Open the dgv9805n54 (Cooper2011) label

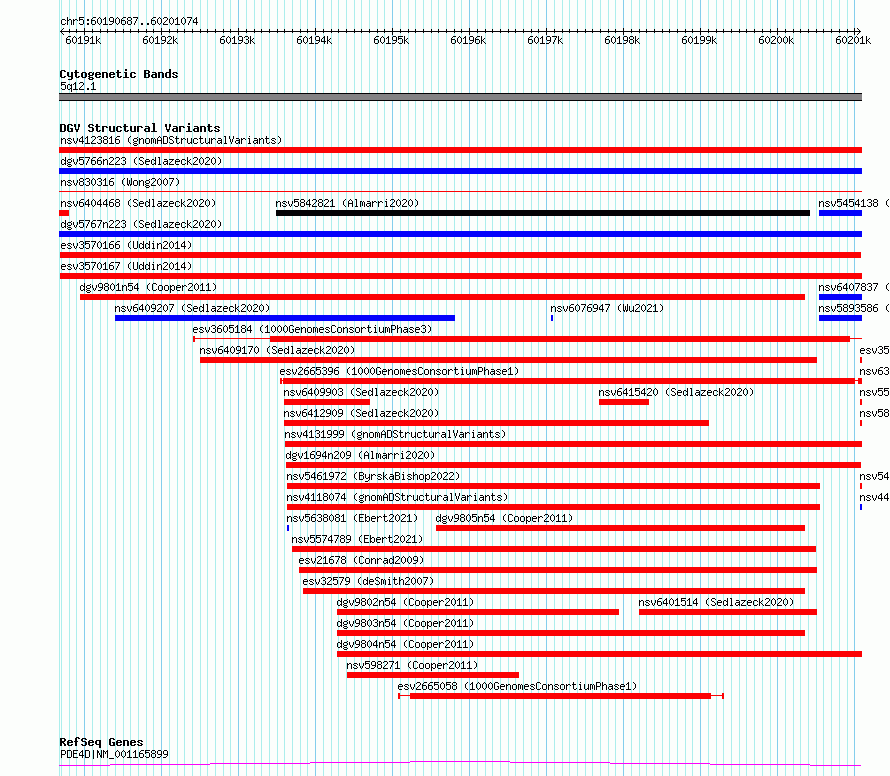click(x=504, y=518)
